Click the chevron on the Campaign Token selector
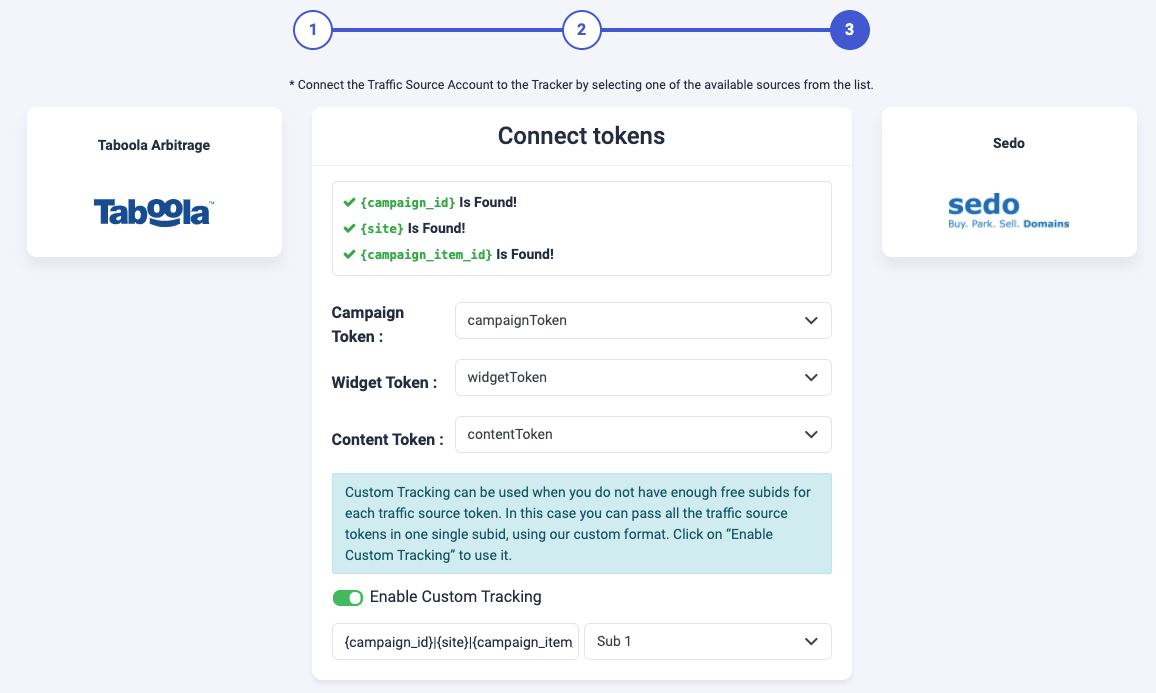This screenshot has height=693, width=1156. pyautogui.click(x=812, y=320)
